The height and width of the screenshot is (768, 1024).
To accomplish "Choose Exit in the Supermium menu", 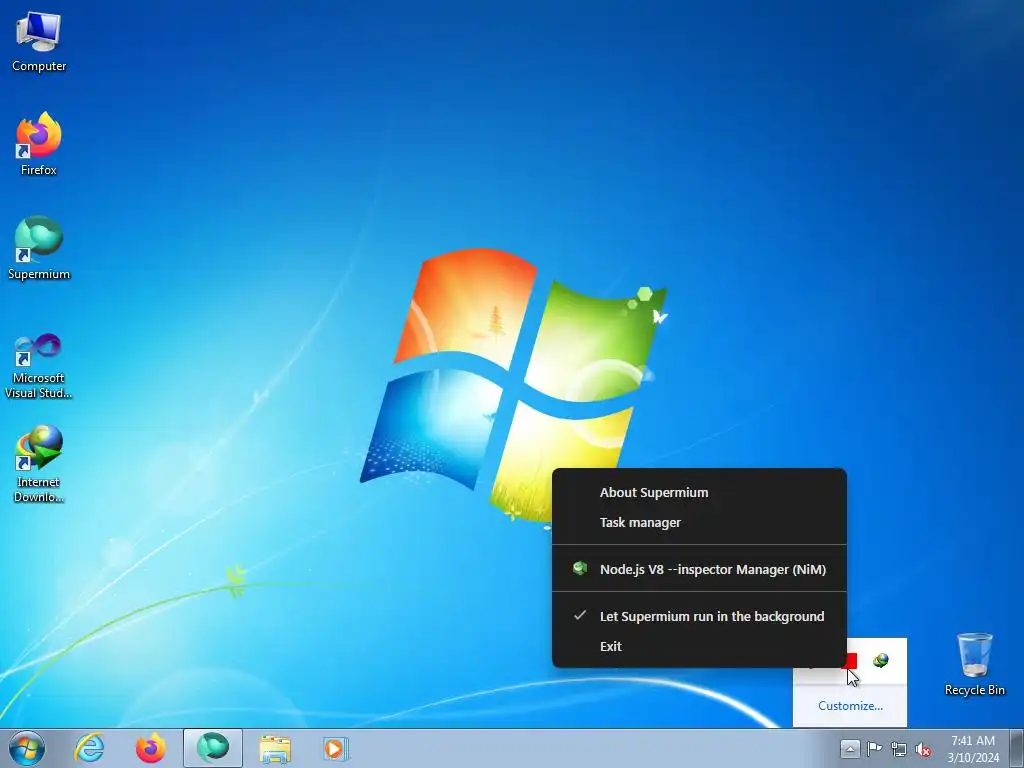I will [x=699, y=647].
